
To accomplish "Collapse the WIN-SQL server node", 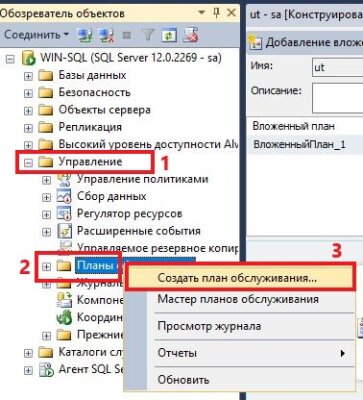I will [11, 59].
